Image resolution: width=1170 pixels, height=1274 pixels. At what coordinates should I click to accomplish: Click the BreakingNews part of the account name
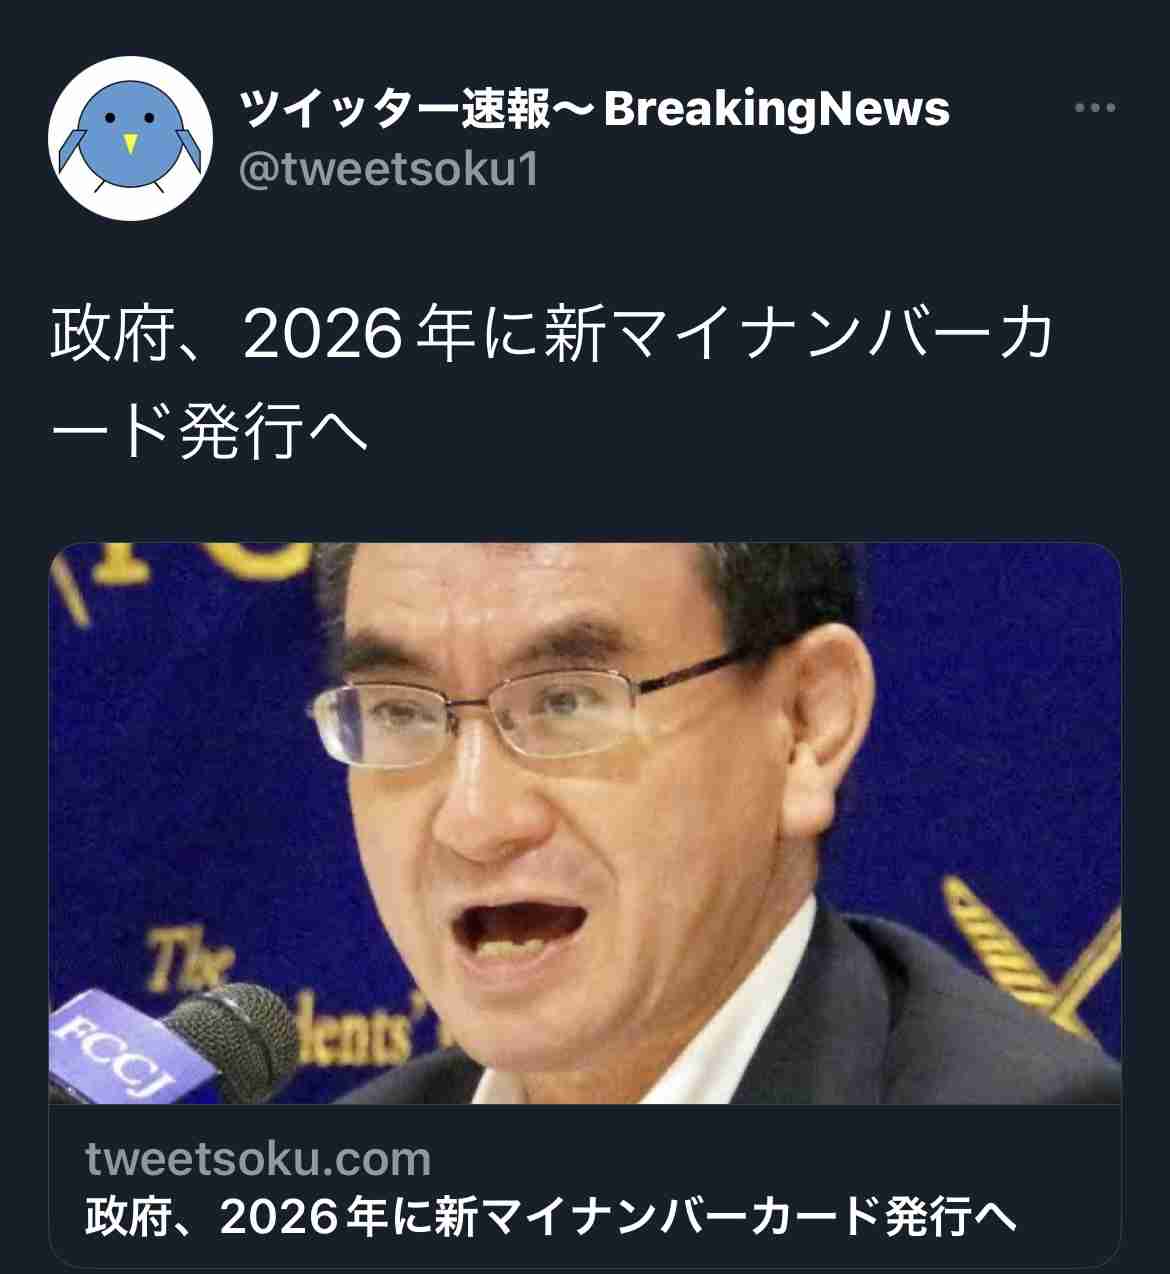point(777,108)
